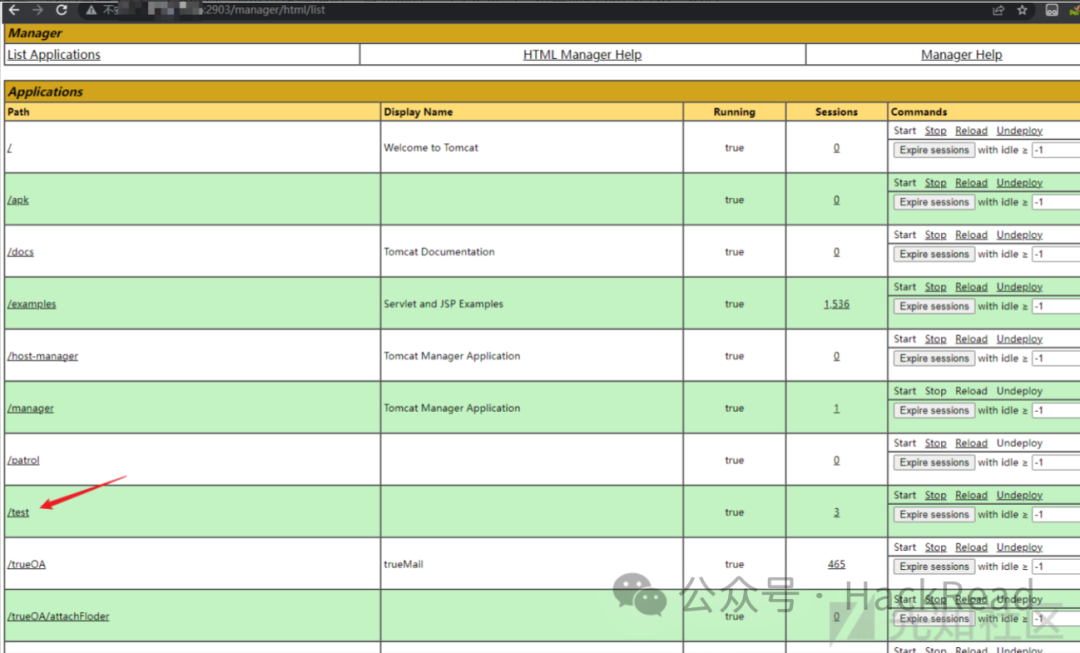Expire sessions for root / application
This screenshot has height=653, width=1080.
pos(934,150)
